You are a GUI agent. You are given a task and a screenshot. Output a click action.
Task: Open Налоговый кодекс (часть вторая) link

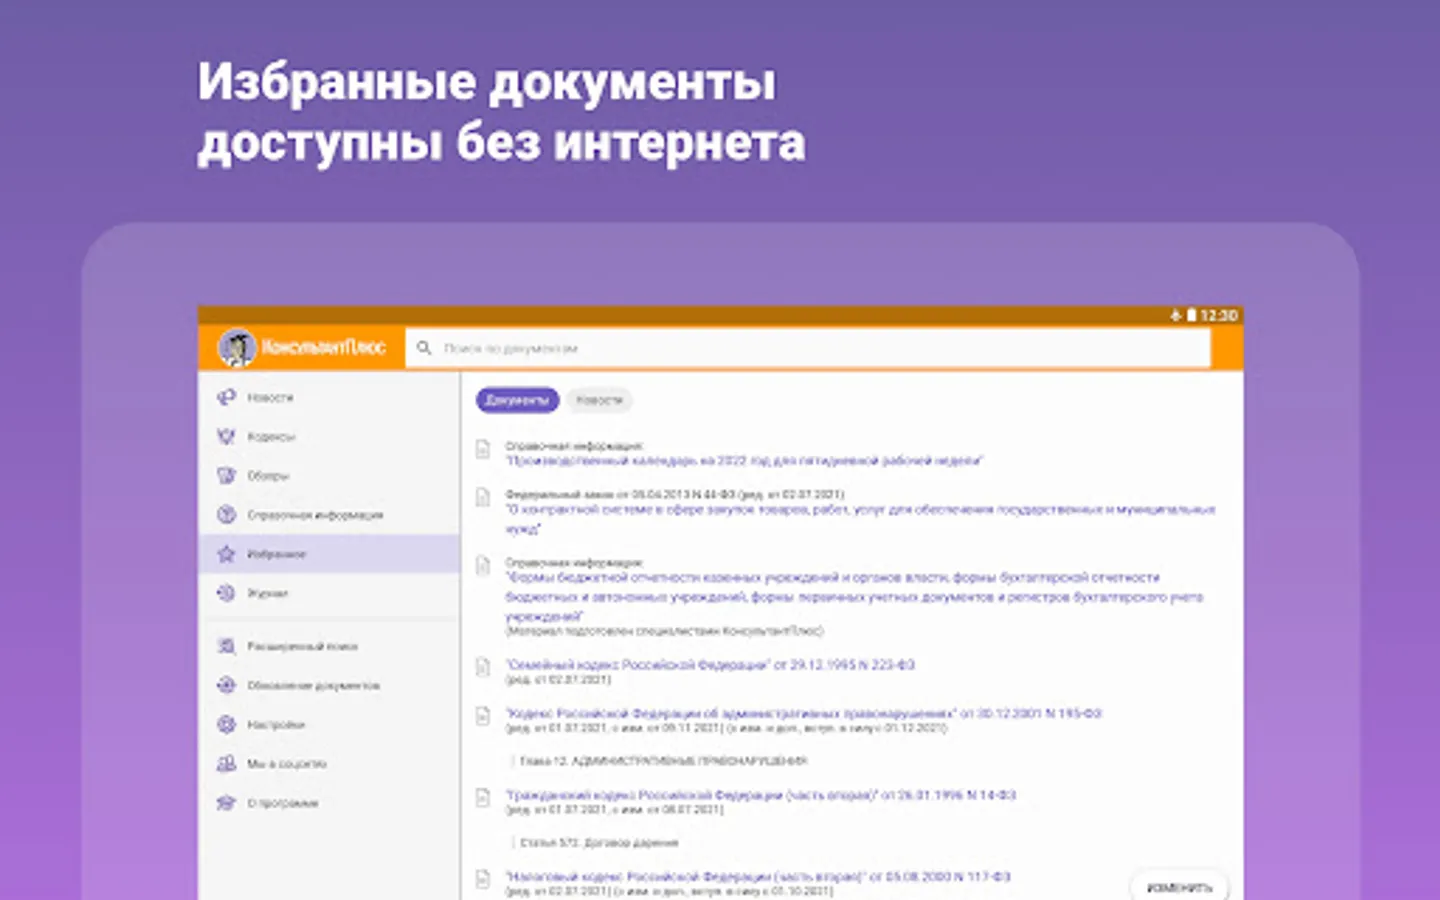[x=758, y=877]
